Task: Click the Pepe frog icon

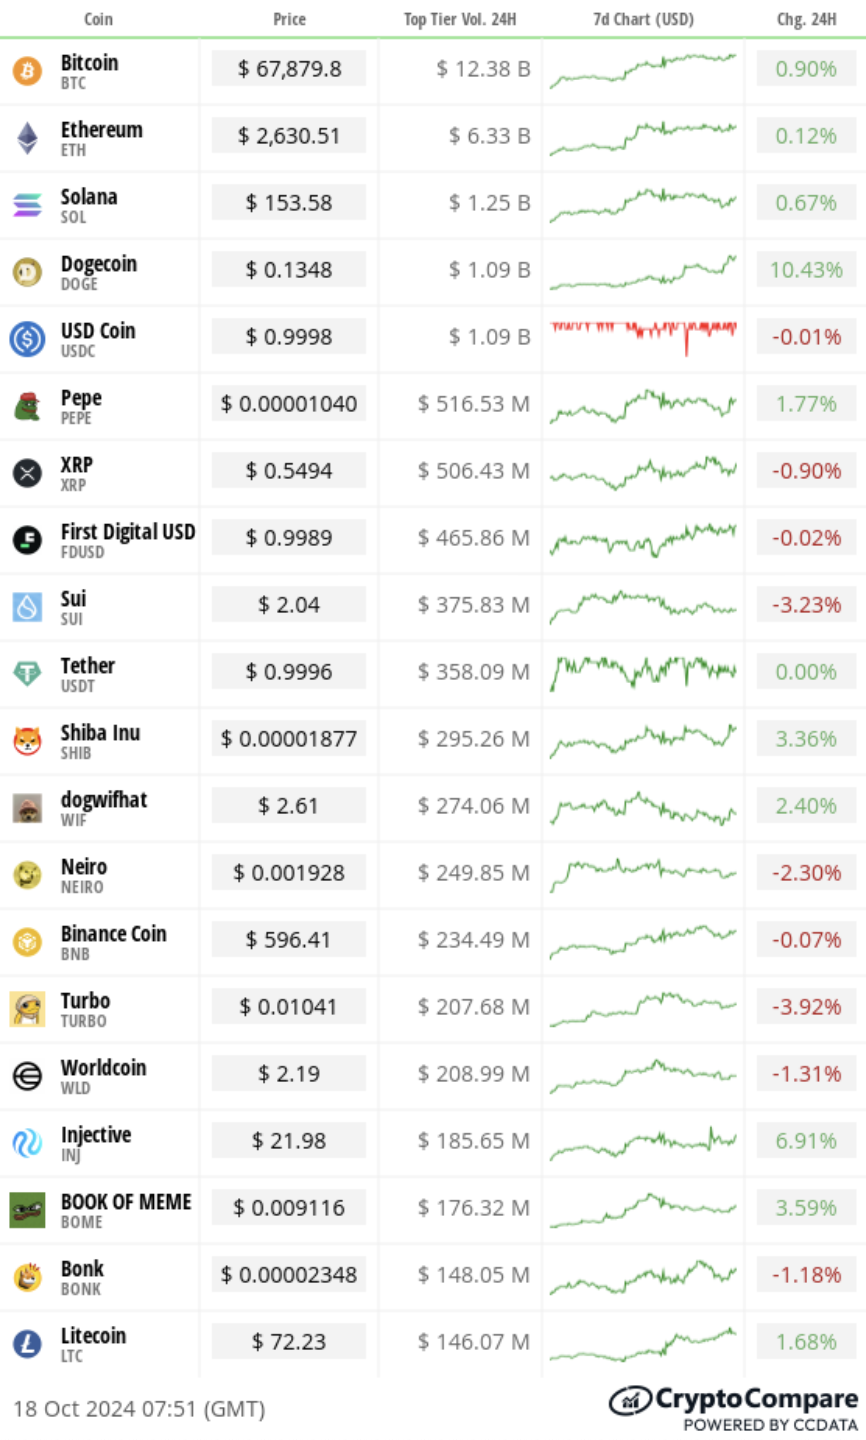Action: (x=27, y=406)
